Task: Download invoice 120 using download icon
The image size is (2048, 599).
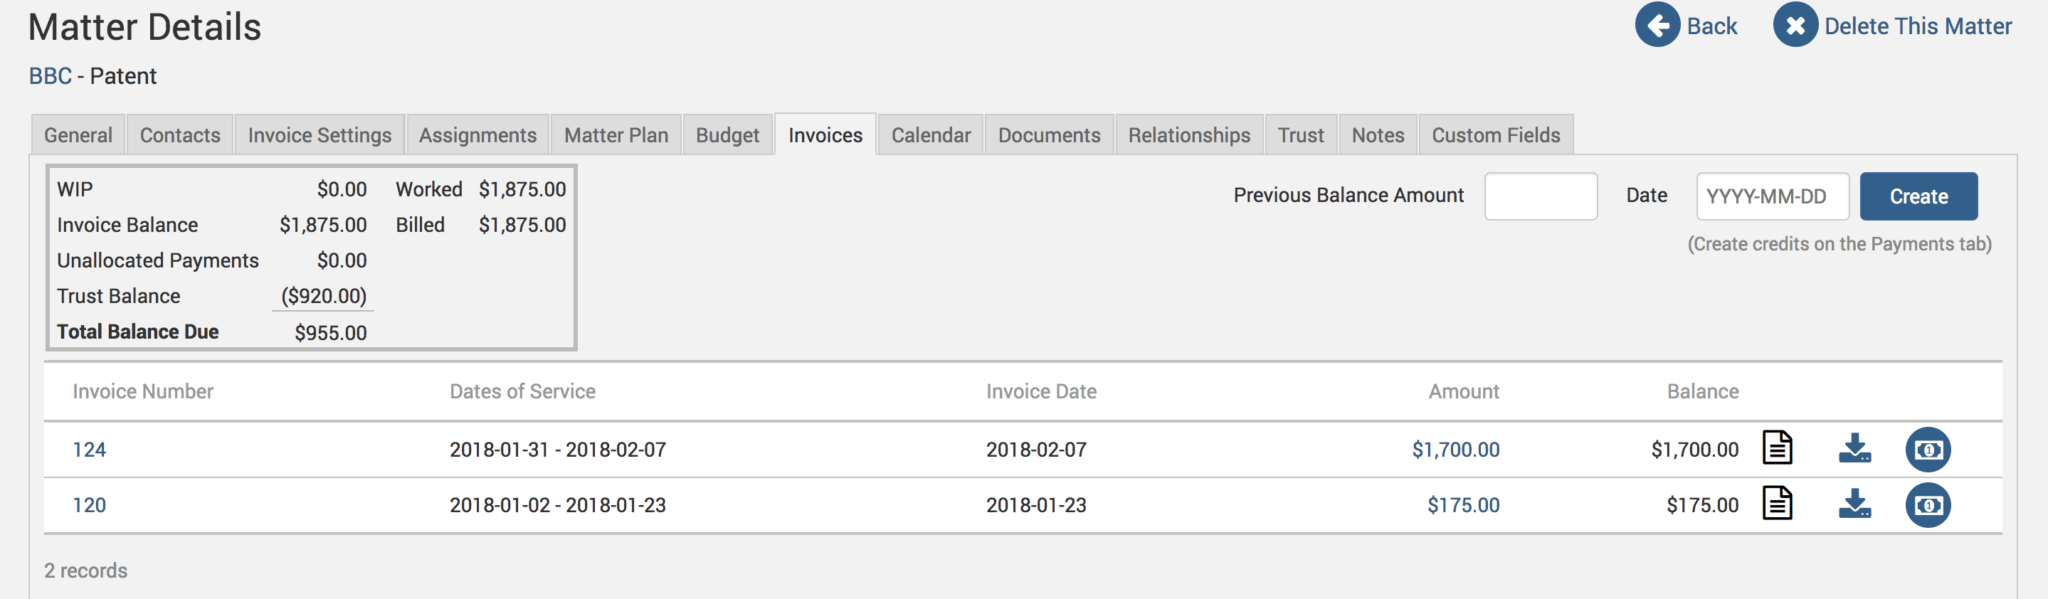Action: coord(1854,504)
